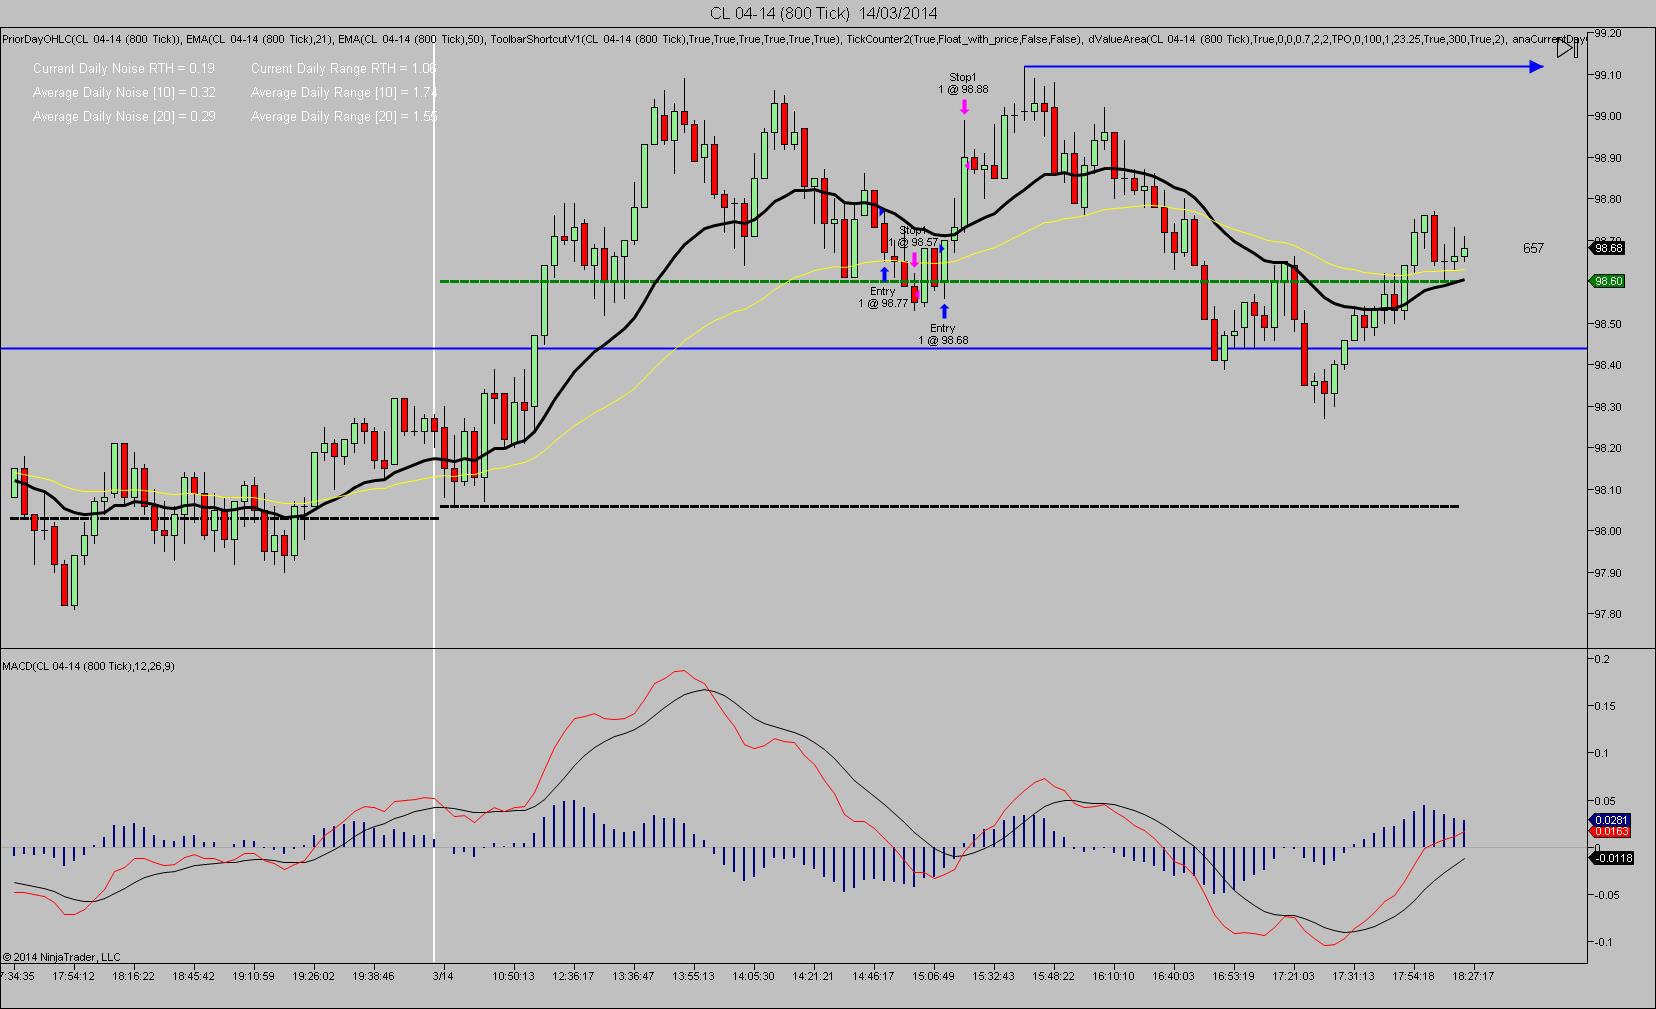Click the 'Entry 1 @ 98.68' label
Screen dimensions: 1656x1009
coord(943,334)
